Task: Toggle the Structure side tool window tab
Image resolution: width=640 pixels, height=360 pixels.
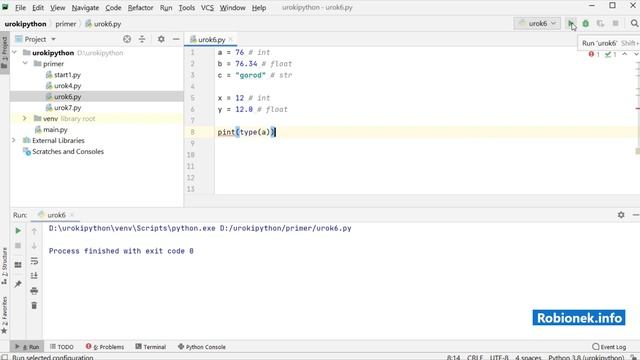Action: click(4, 266)
